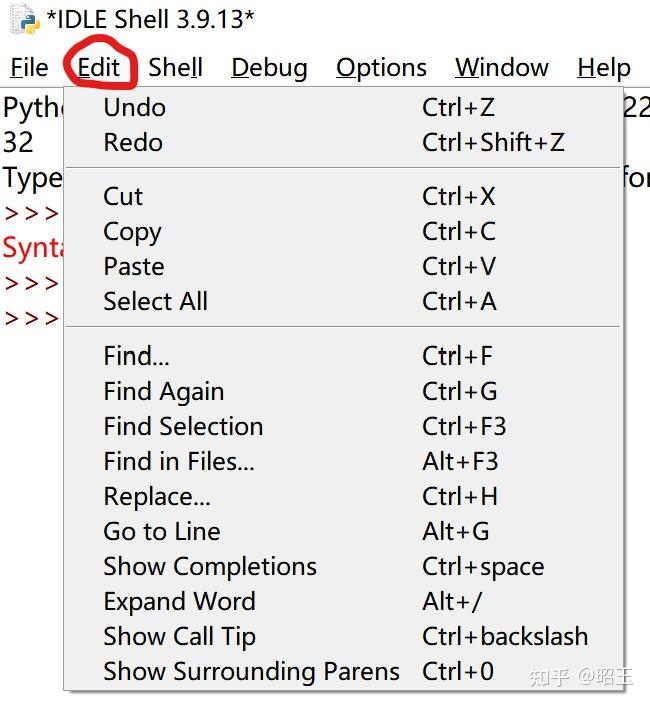Select the Copy menu entry
The height and width of the screenshot is (704, 650).
point(132,231)
